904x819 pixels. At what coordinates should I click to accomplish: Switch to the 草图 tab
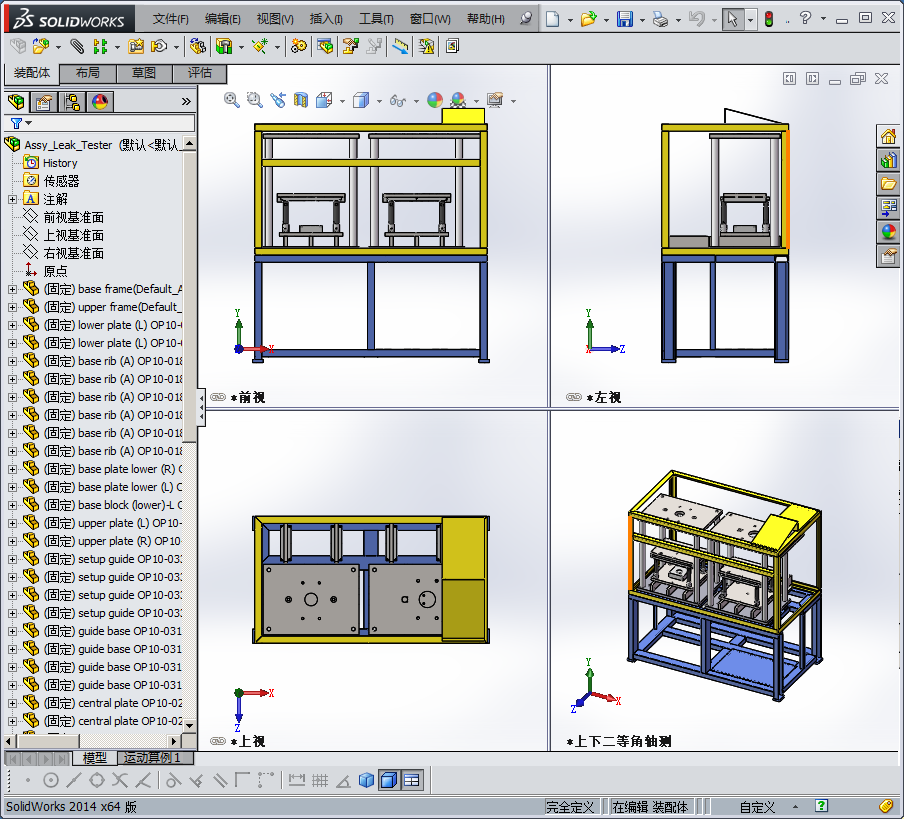pos(144,73)
